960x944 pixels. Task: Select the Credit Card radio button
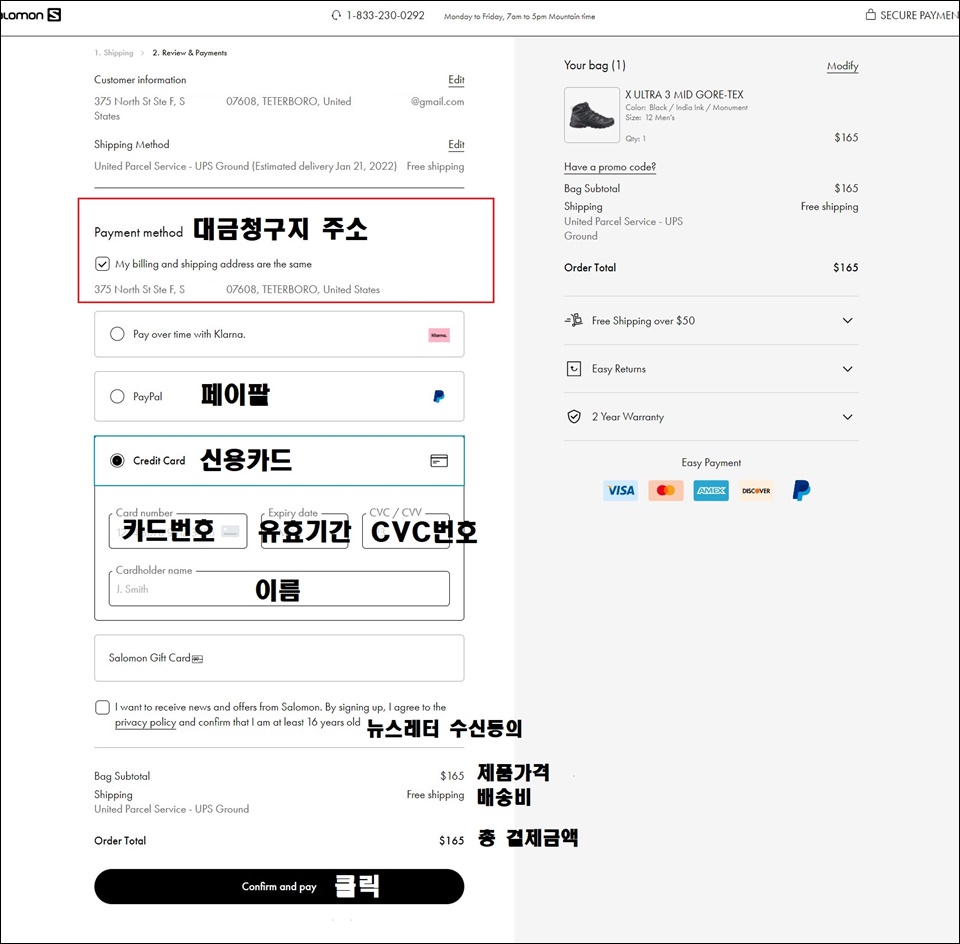pyautogui.click(x=117, y=460)
